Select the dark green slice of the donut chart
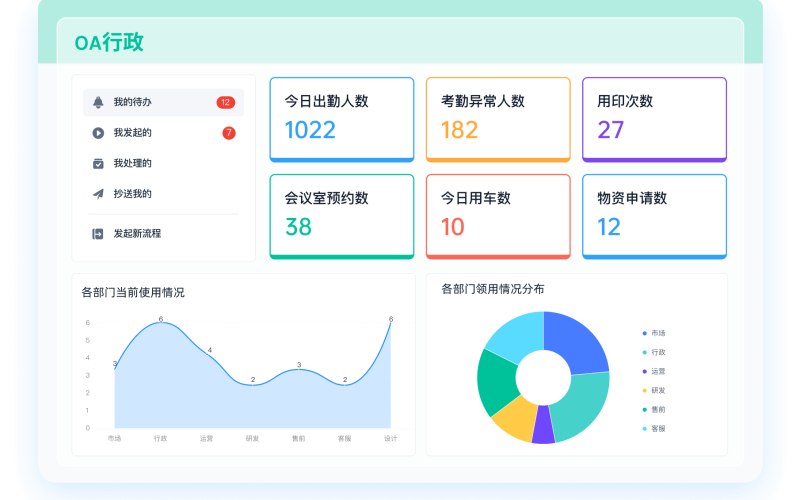Screen dimensions: 800x500 tap(496, 381)
